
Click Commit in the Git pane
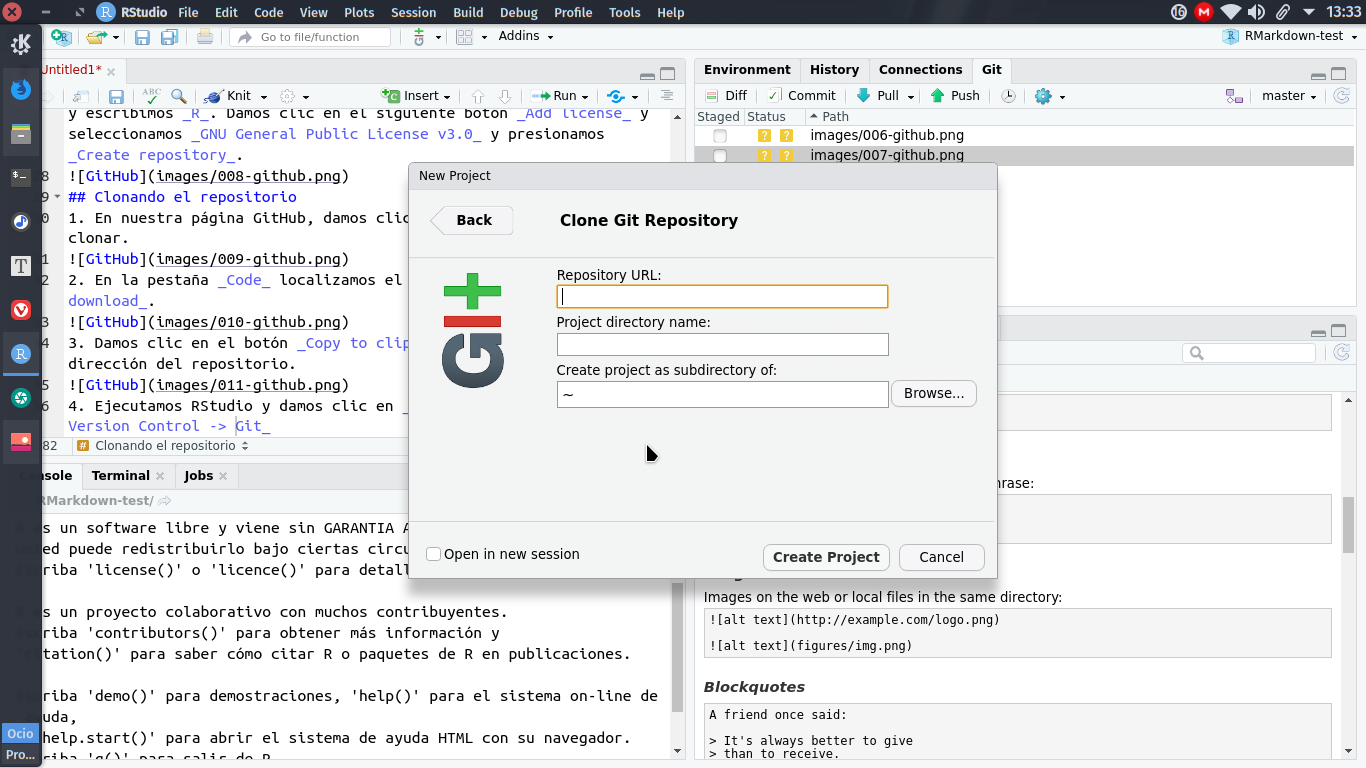[x=801, y=96]
